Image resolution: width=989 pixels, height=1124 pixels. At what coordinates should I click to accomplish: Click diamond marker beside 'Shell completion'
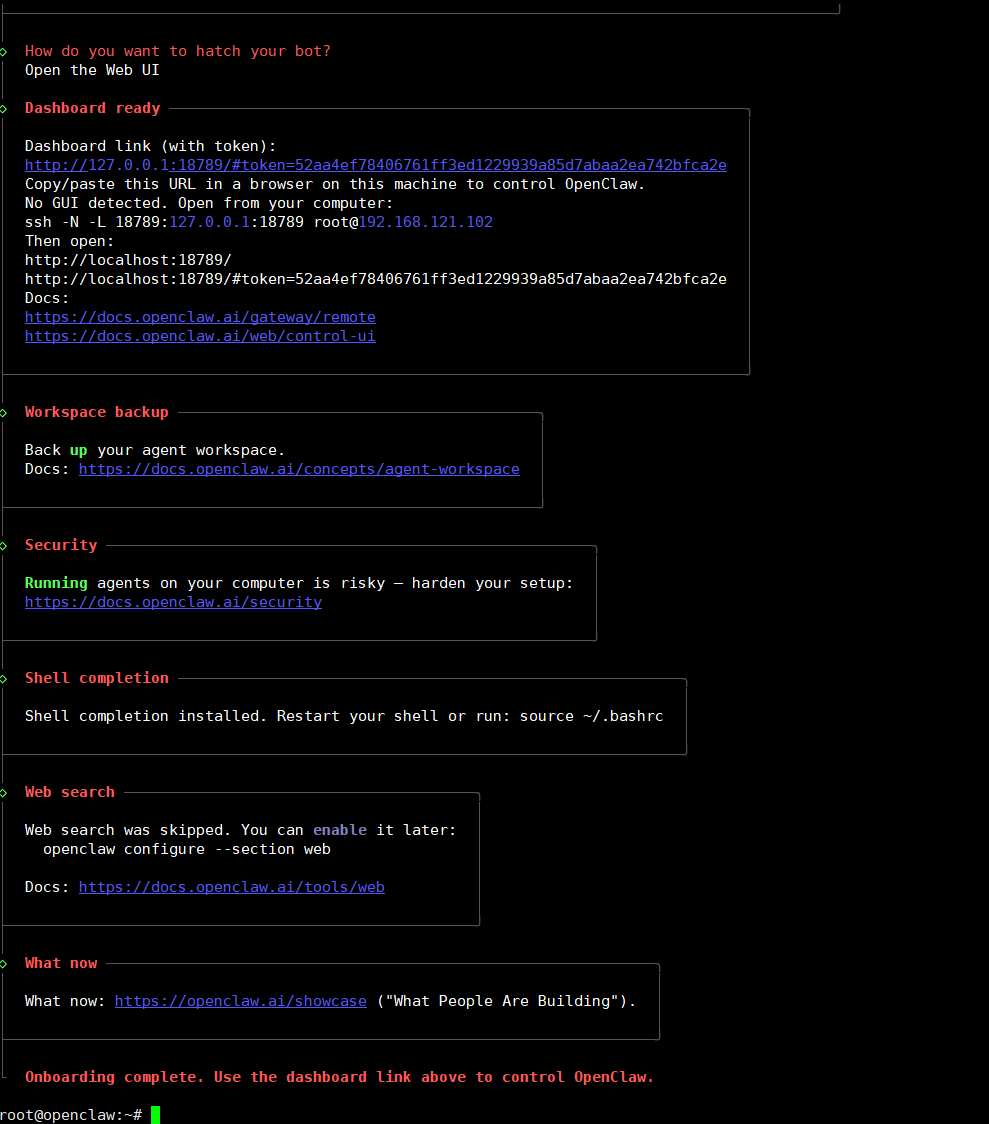pyautogui.click(x=4, y=679)
